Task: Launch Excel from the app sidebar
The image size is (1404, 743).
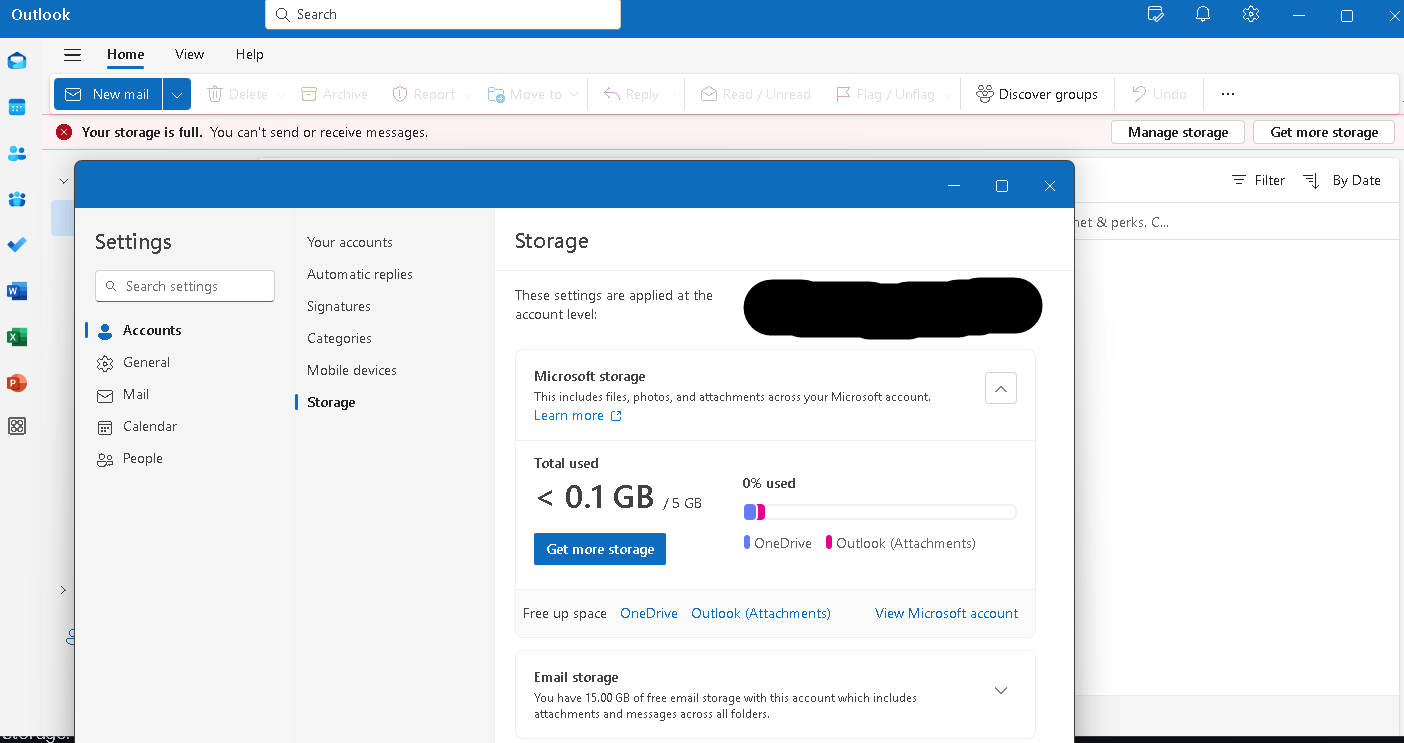Action: tap(17, 337)
